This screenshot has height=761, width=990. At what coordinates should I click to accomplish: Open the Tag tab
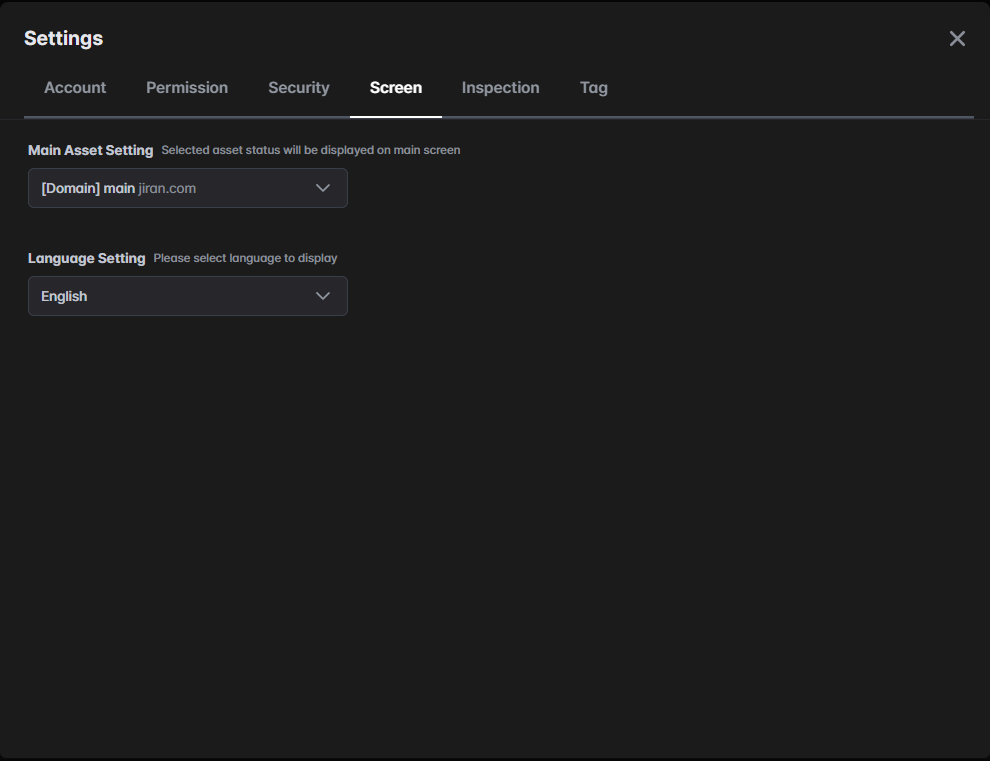(x=593, y=88)
